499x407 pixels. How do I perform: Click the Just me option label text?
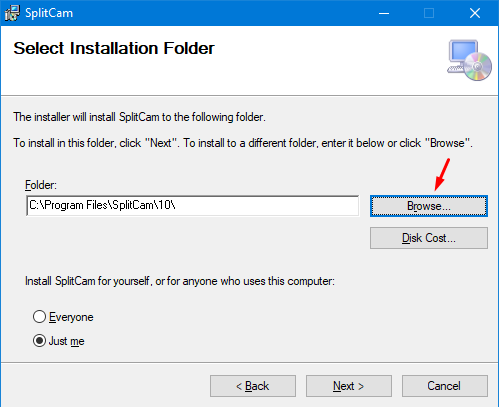coord(67,341)
